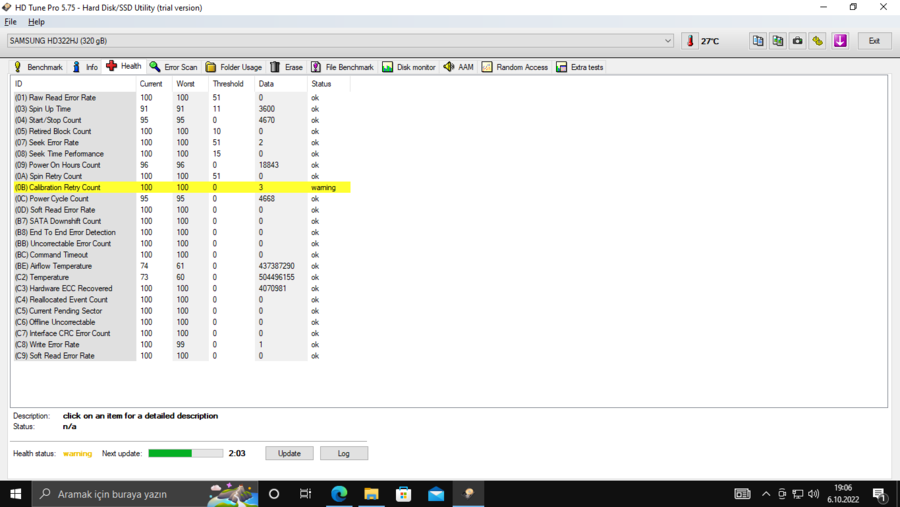Image resolution: width=900 pixels, height=507 pixels.
Task: Select the End To End Error Detection row
Action: point(181,233)
